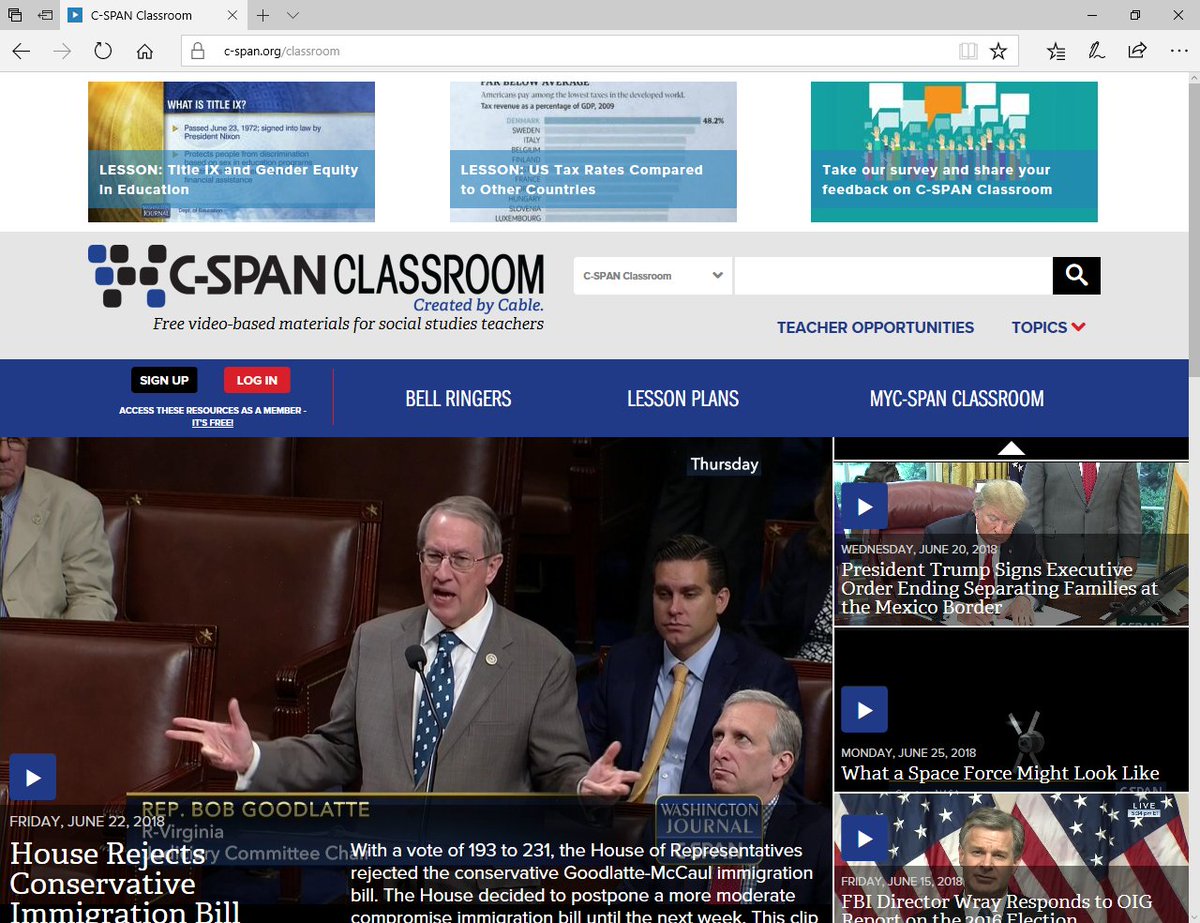The image size is (1200, 923).
Task: Show tab previews chevron
Action: coord(292,16)
